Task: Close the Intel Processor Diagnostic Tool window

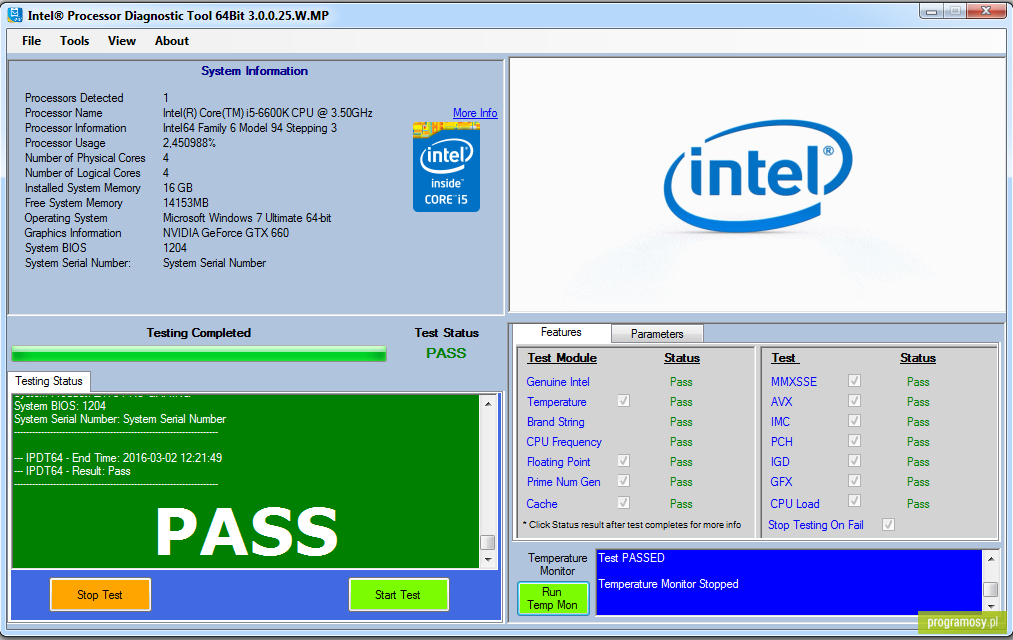Action: (x=987, y=11)
